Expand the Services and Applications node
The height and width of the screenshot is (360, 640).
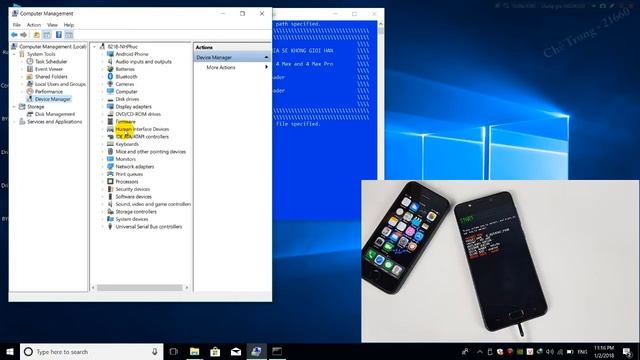click(15, 122)
